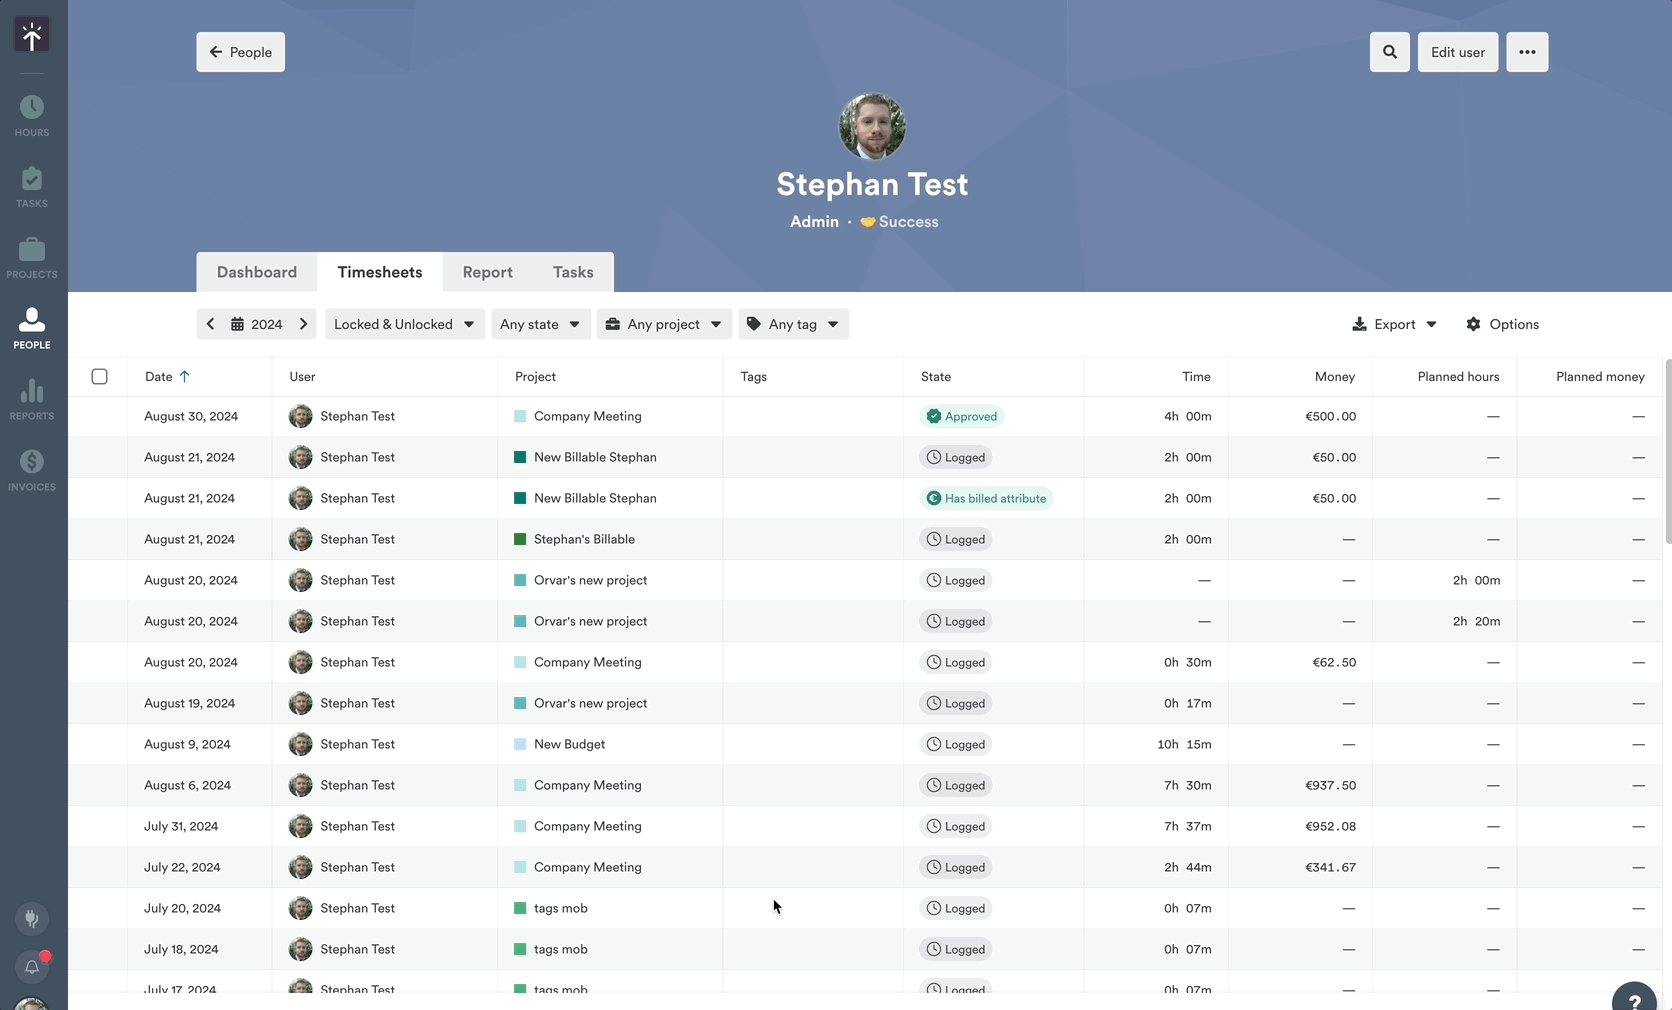Click the search magnifier icon

point(1389,52)
